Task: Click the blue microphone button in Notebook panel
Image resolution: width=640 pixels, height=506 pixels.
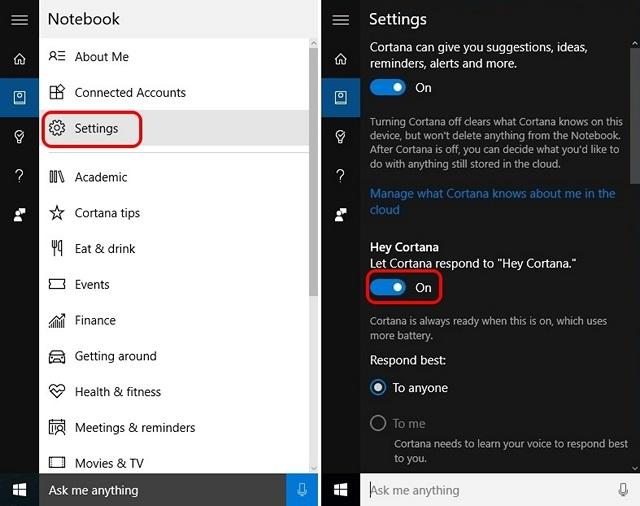Action: (x=302, y=490)
